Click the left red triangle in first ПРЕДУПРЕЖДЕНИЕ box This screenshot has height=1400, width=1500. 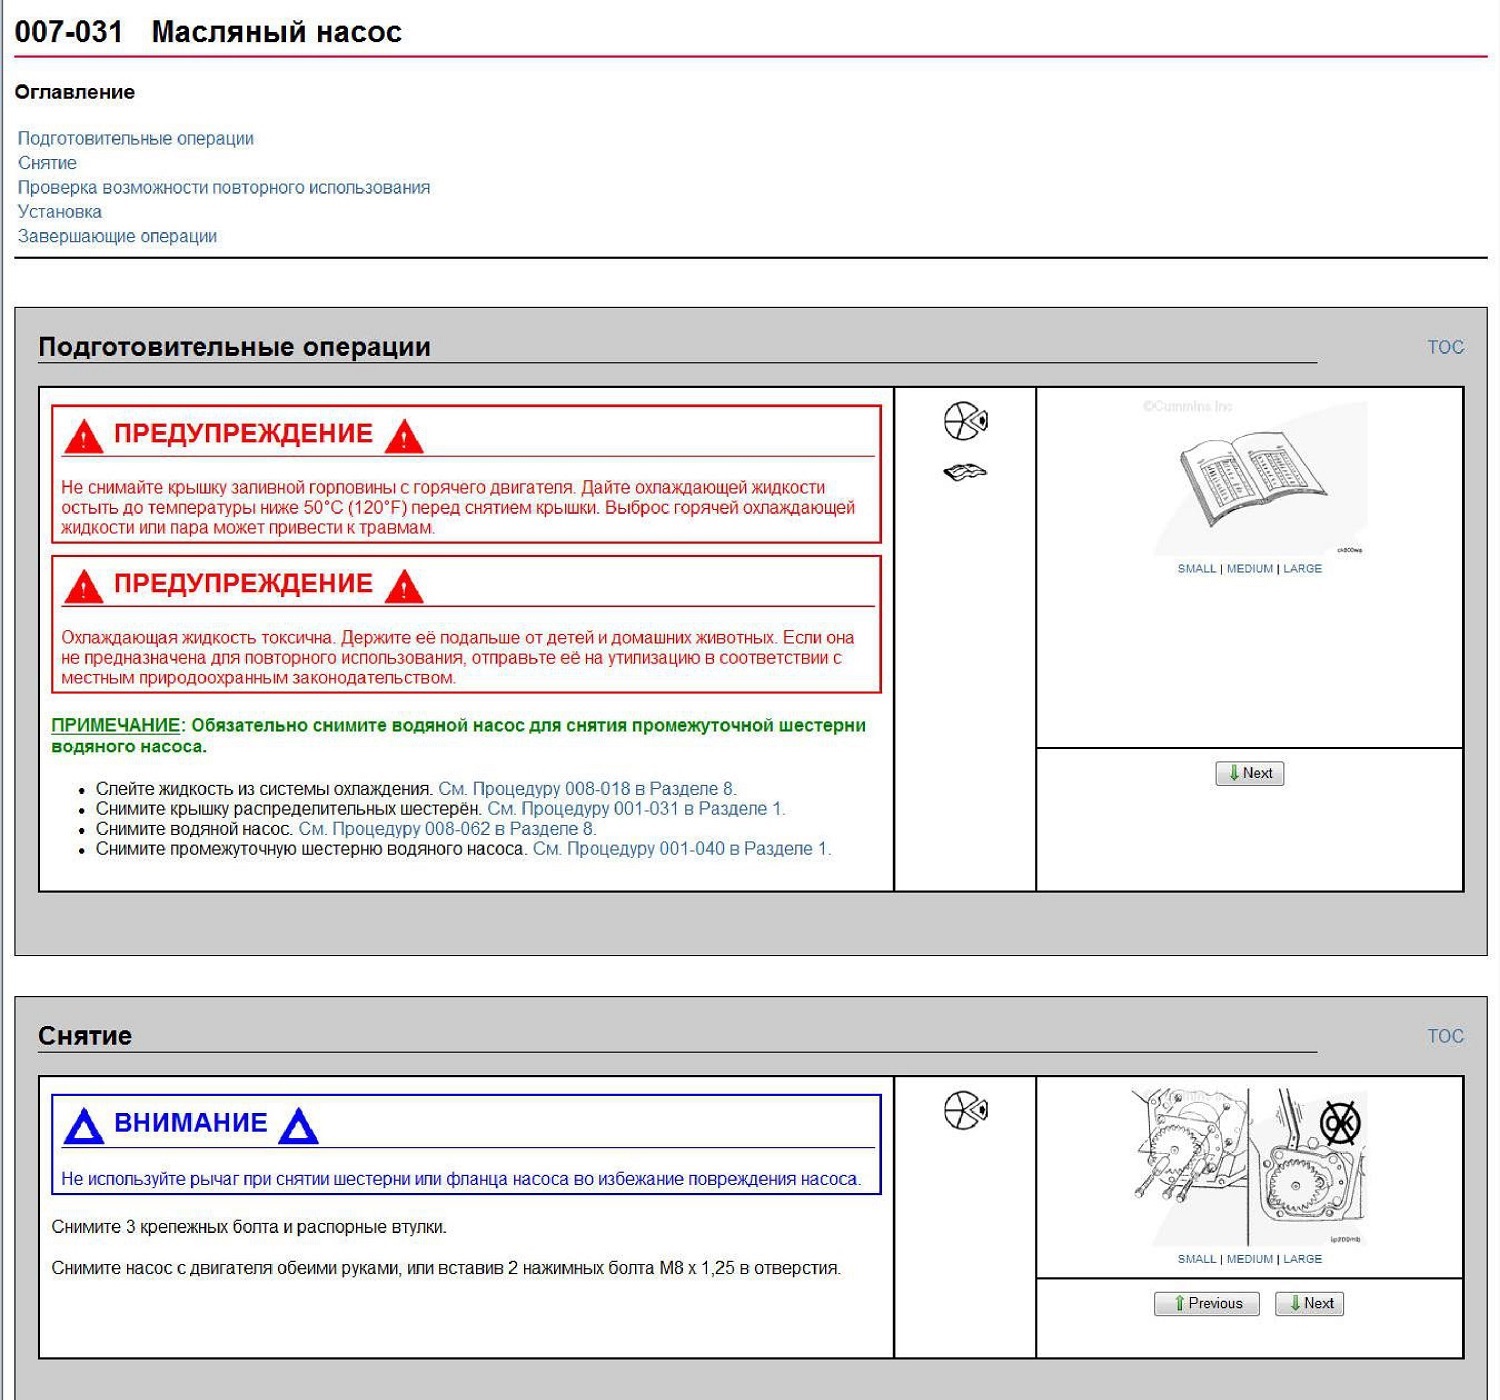pyautogui.click(x=83, y=437)
